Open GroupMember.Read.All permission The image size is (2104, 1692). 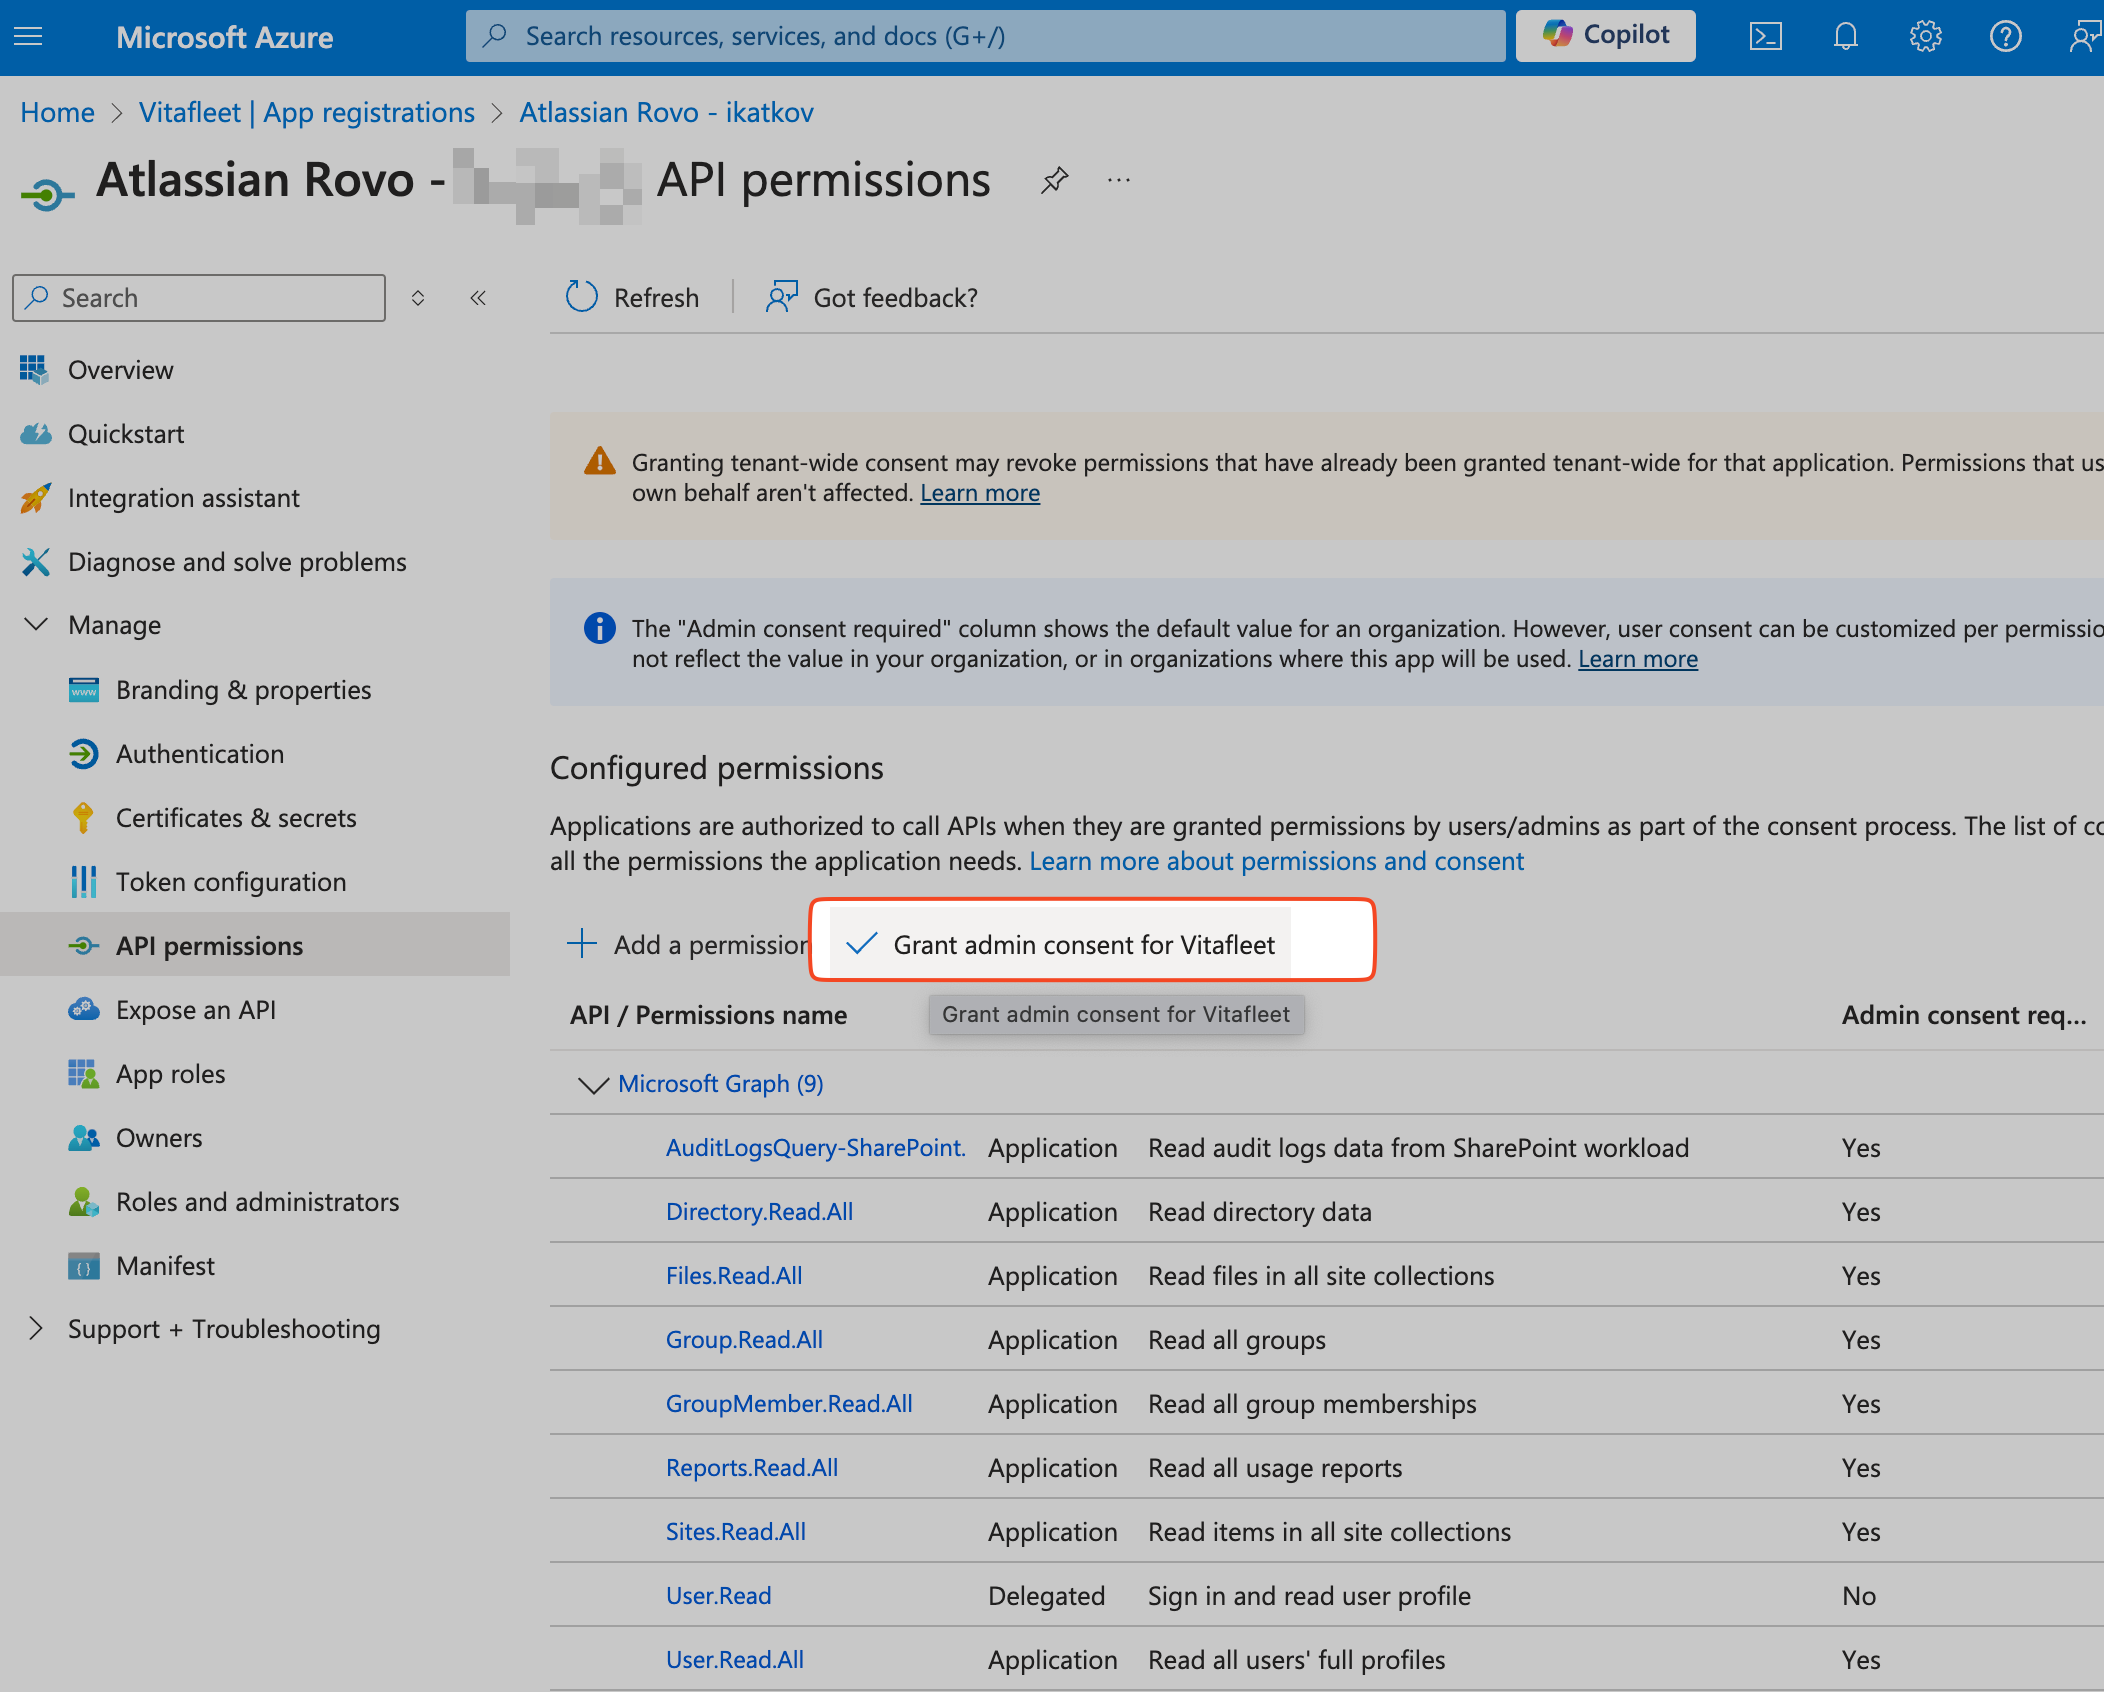point(789,1404)
